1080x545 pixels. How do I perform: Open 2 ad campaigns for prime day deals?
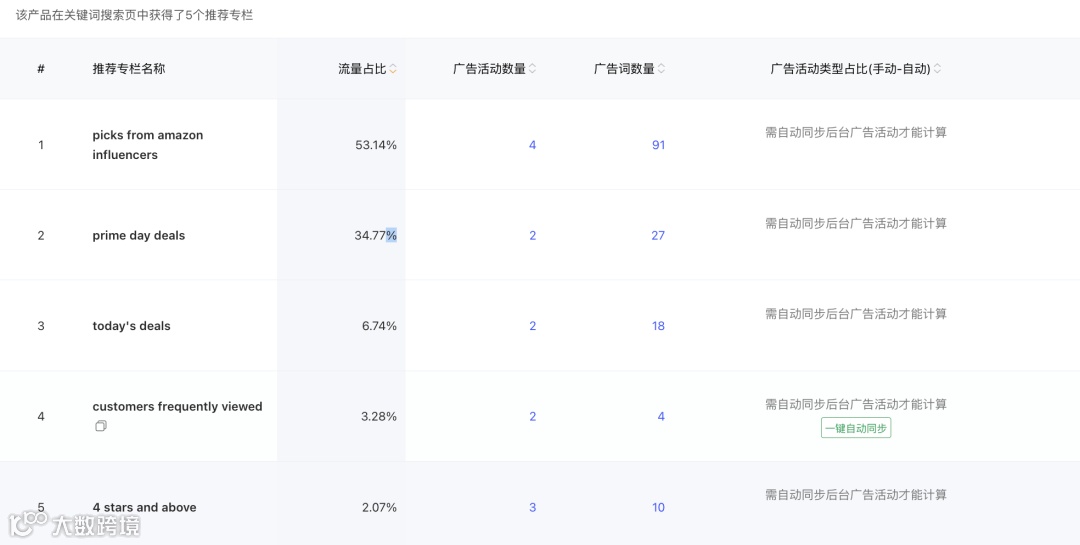532,236
